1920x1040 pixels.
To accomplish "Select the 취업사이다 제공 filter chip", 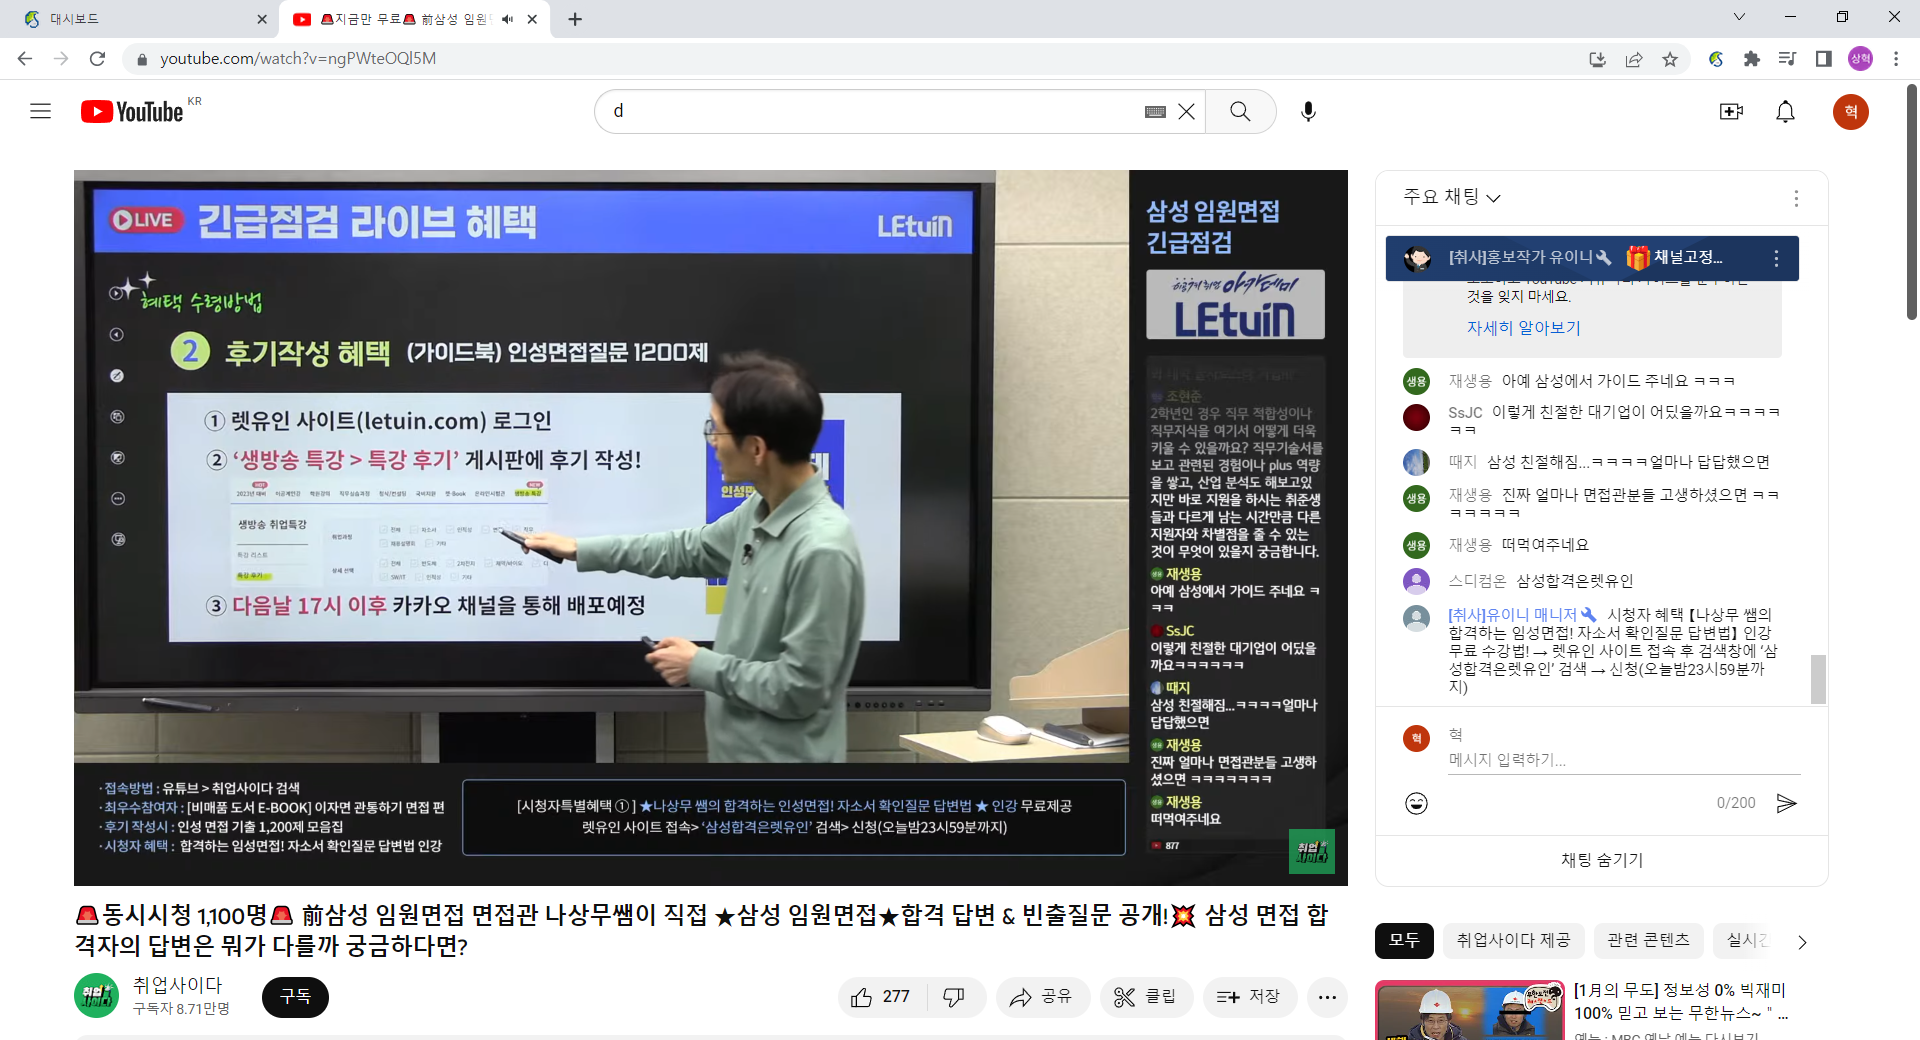I will click(x=1513, y=940).
